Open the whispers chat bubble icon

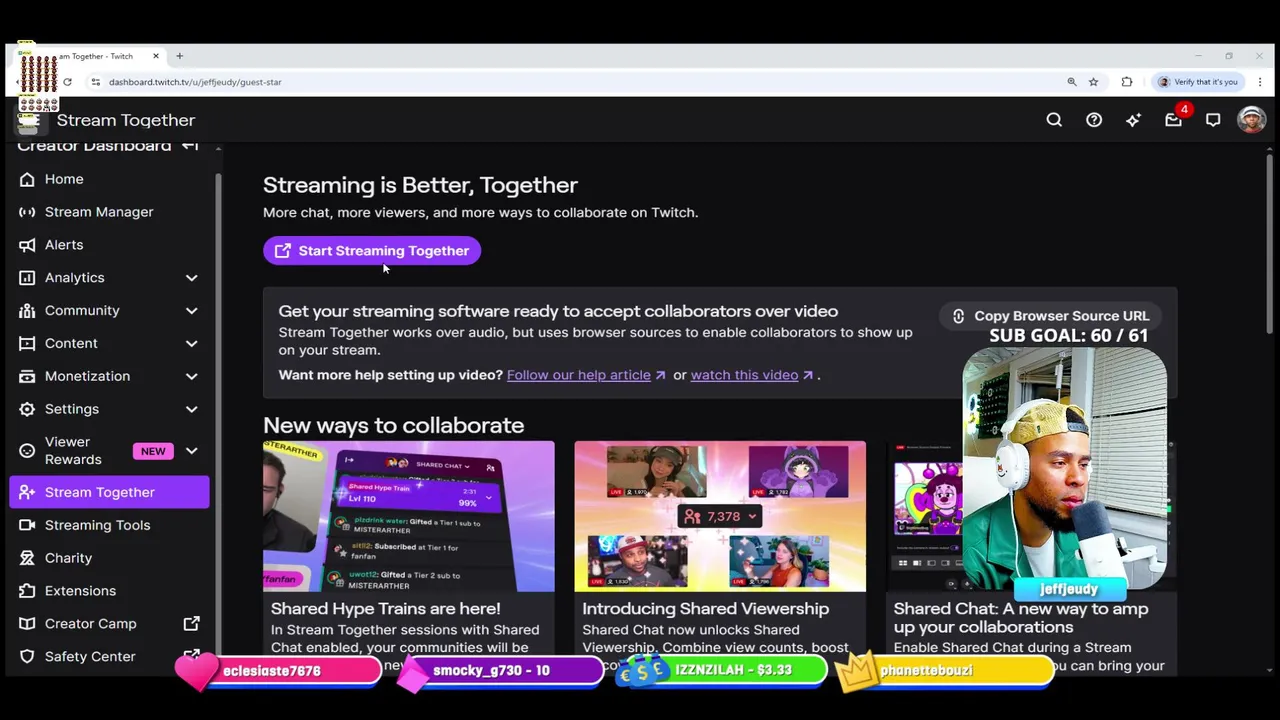point(1213,120)
